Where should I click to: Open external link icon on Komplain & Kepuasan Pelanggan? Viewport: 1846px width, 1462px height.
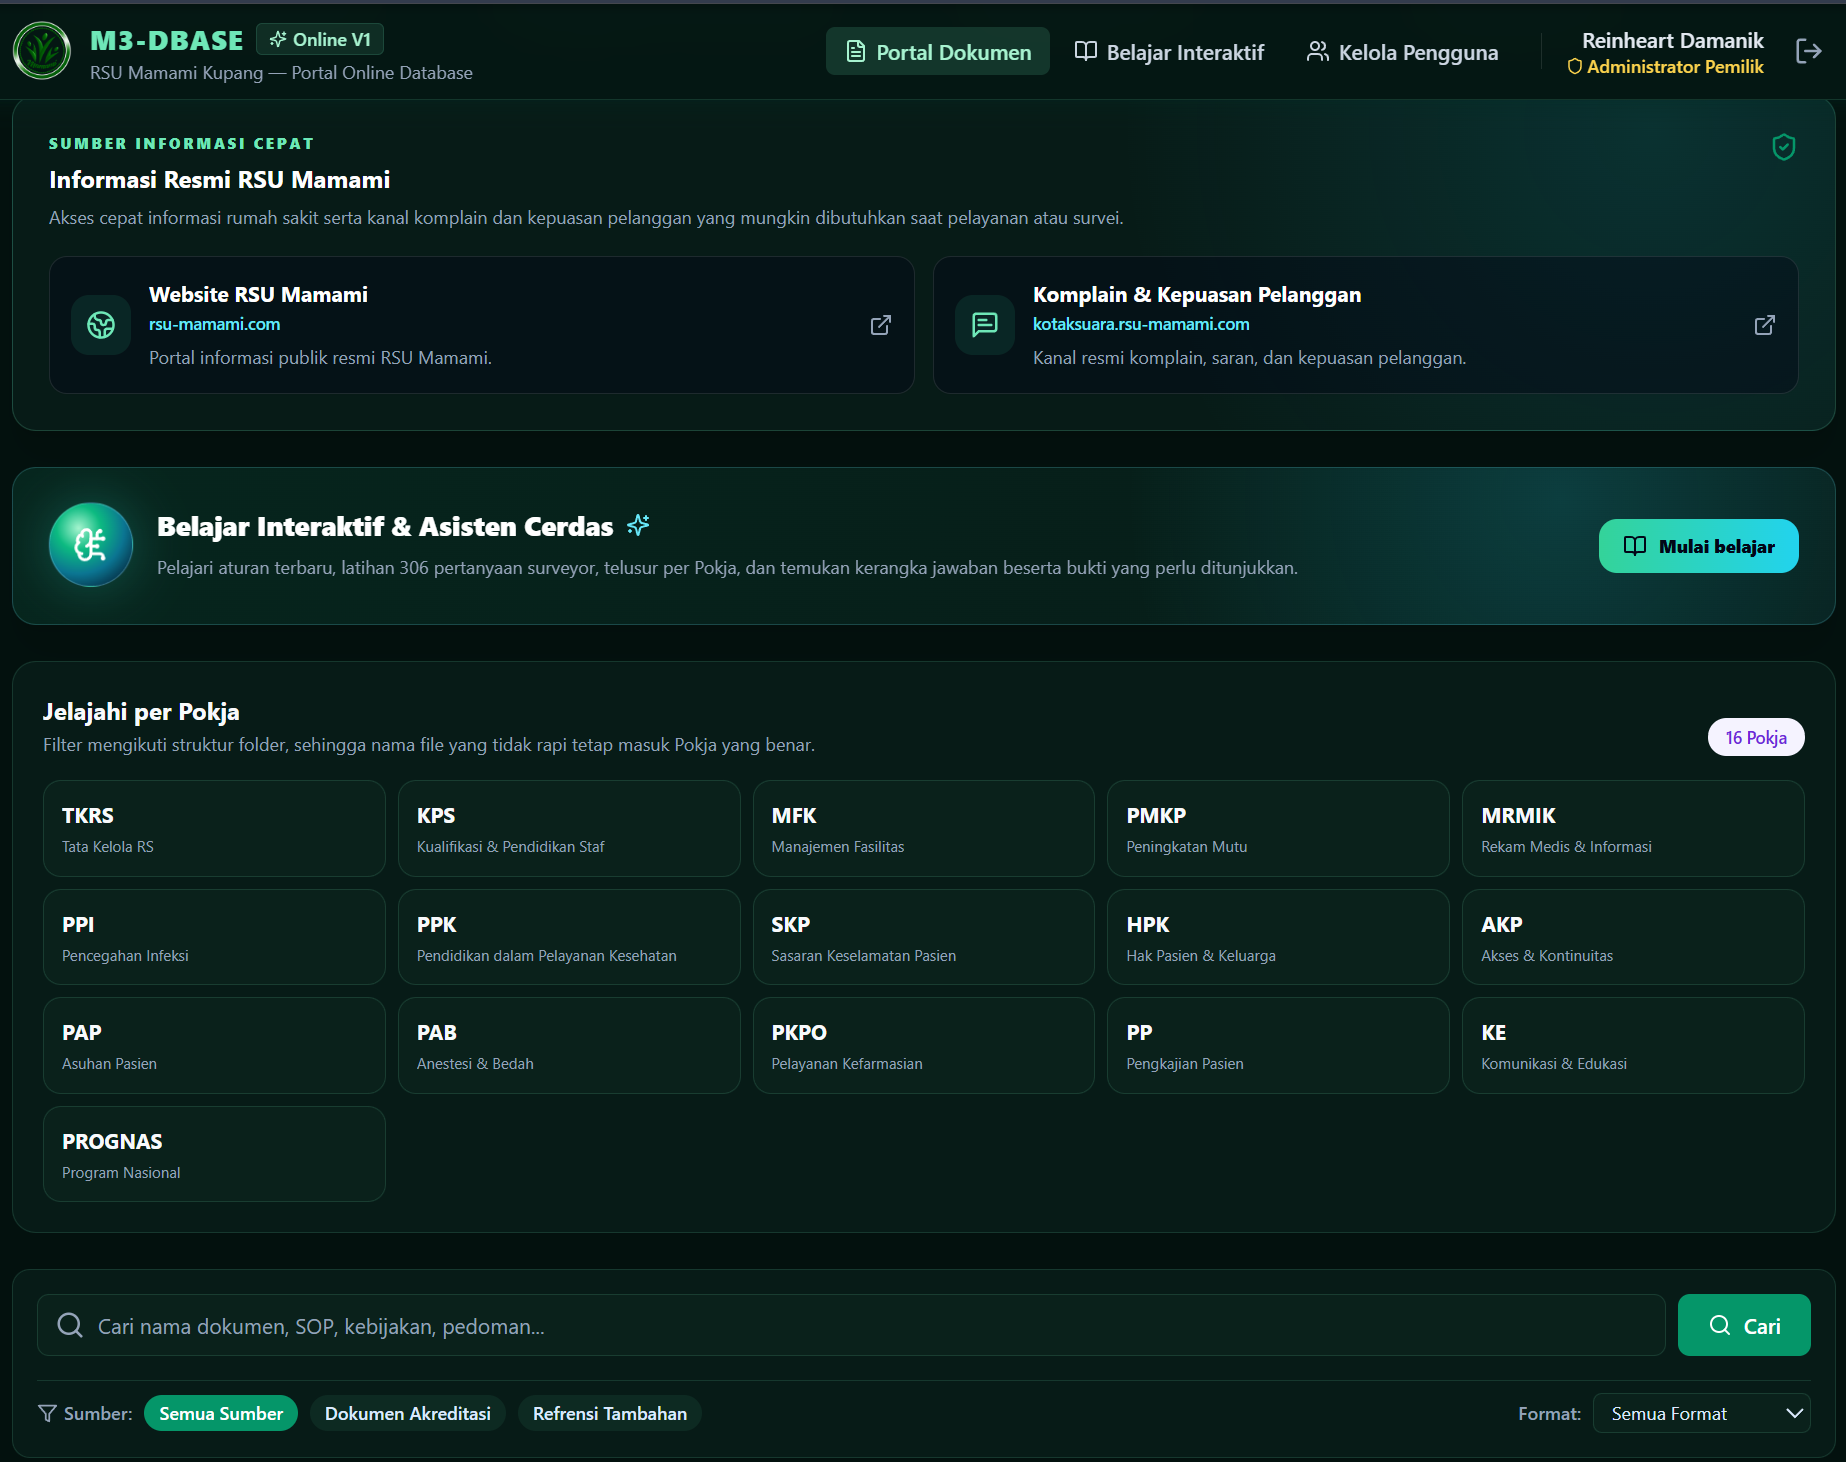coord(1764,325)
